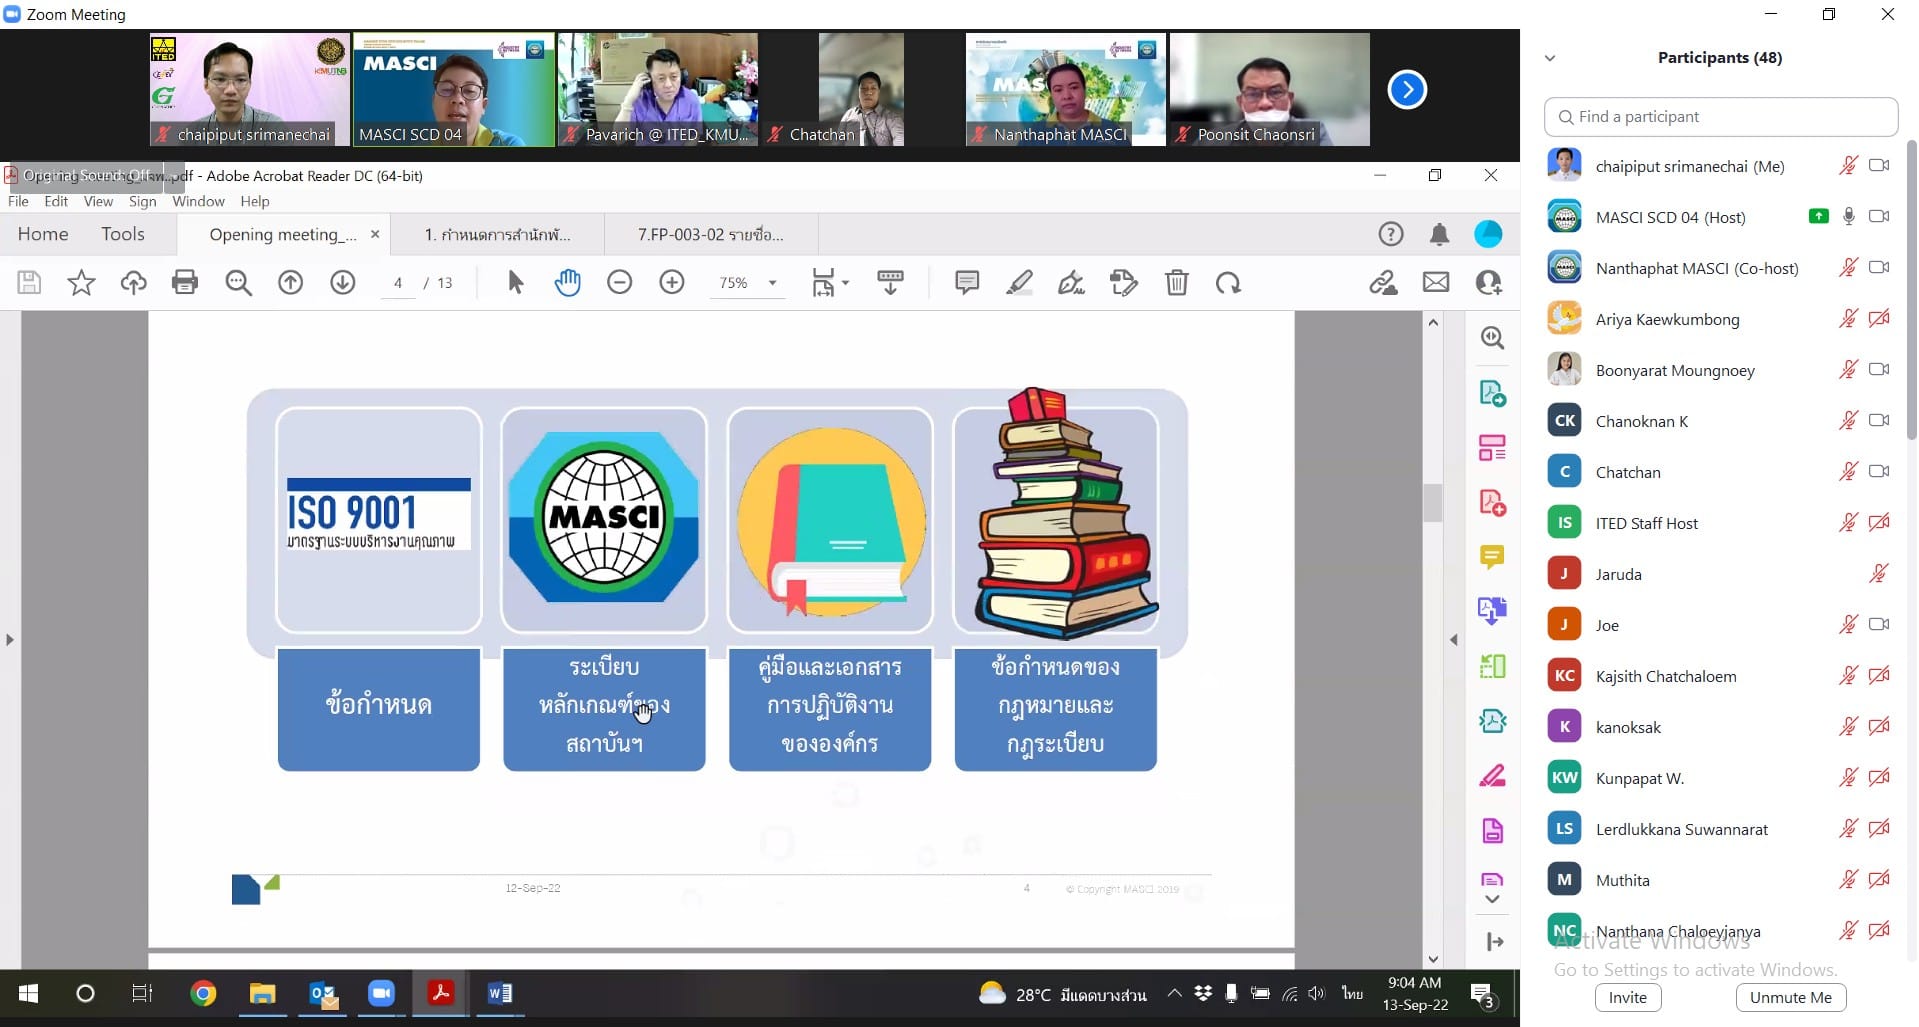
Task: Open the Help menu in Acrobat
Action: pyautogui.click(x=255, y=201)
